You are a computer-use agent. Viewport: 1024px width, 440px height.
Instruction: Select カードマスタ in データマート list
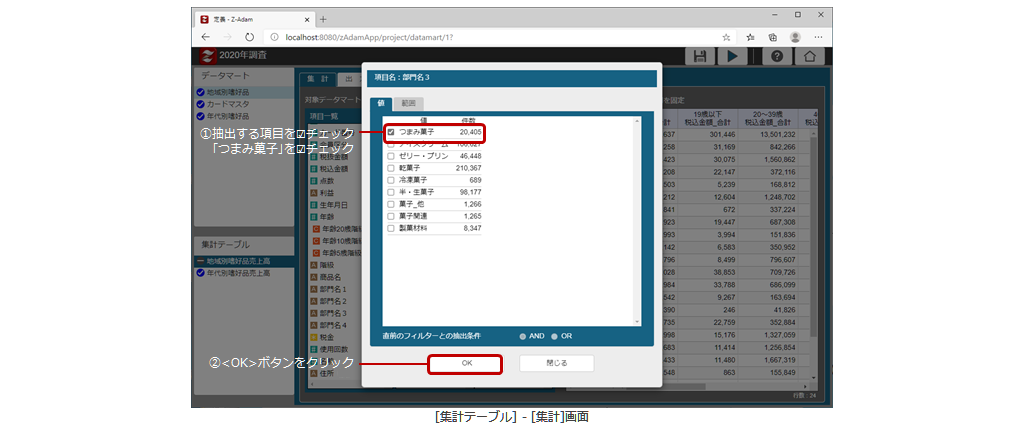(x=244, y=104)
